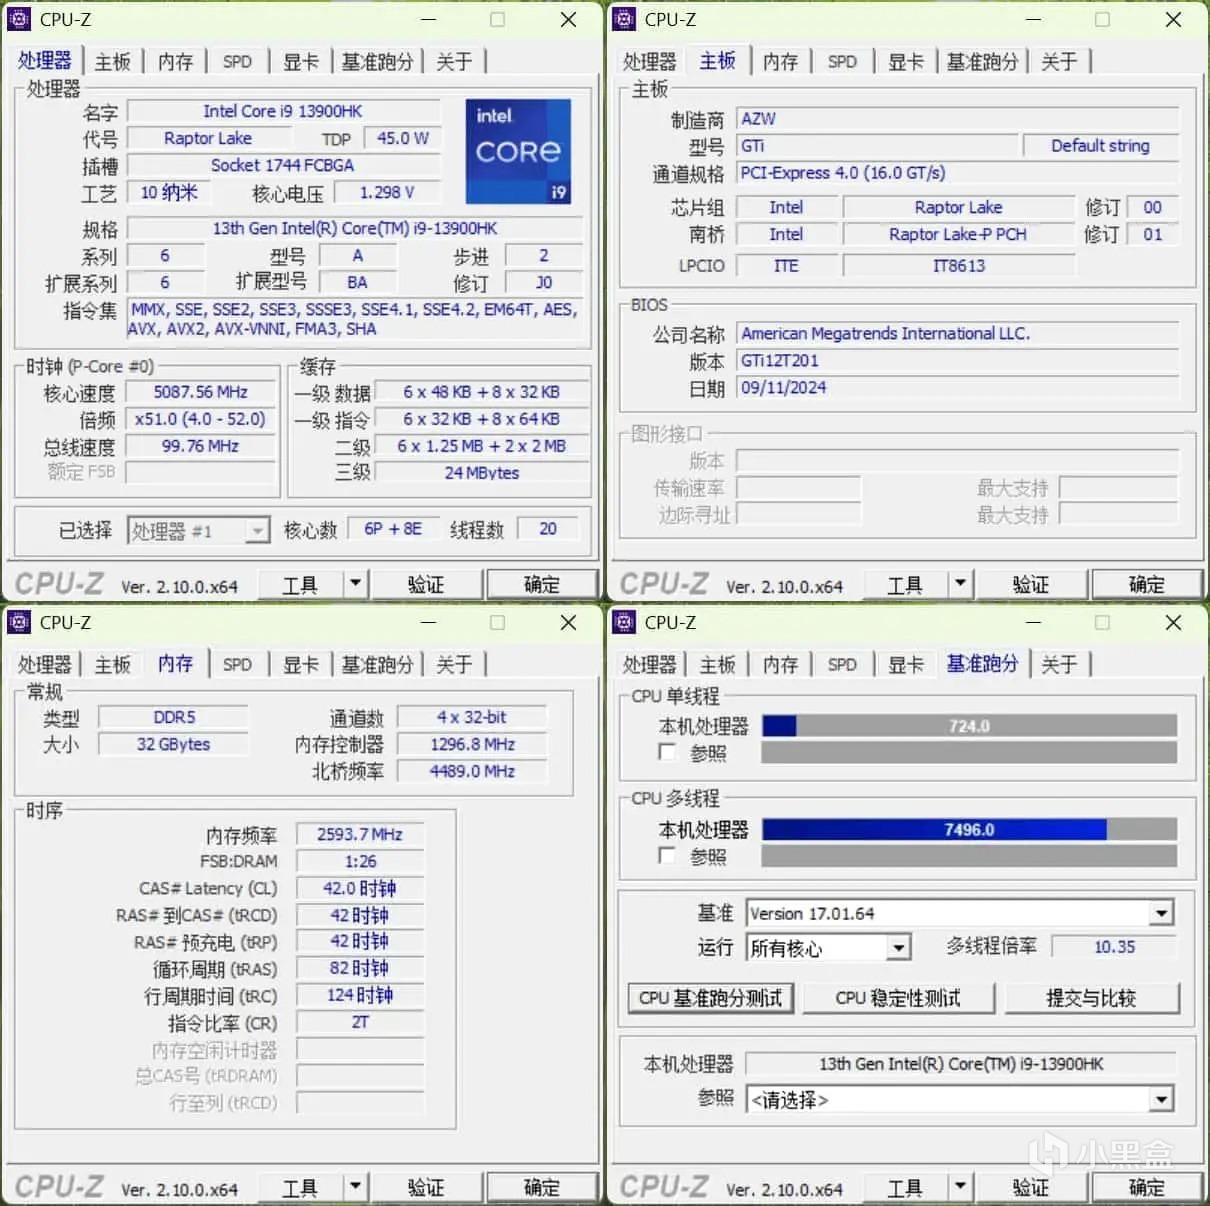The width and height of the screenshot is (1210, 1206).
Task: Minimize the benchmark tab CPU-Z window
Action: (1033, 622)
